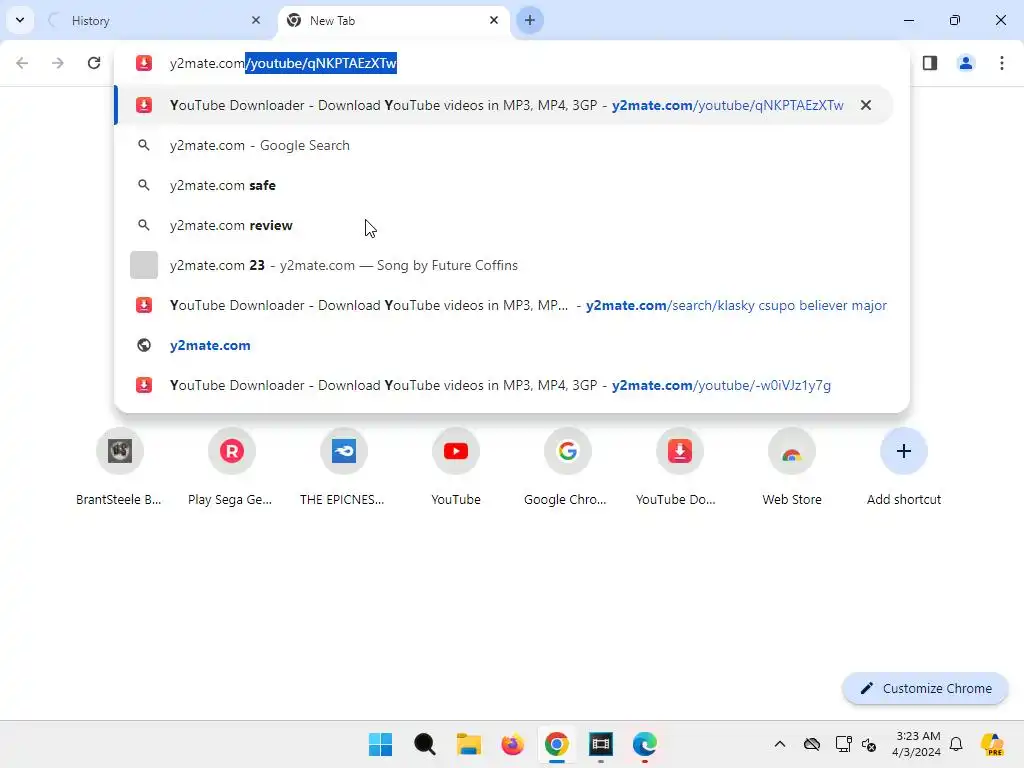This screenshot has width=1024, height=768.
Task: Choose 'y2mate.com safe' search suggestion
Action: [504, 185]
